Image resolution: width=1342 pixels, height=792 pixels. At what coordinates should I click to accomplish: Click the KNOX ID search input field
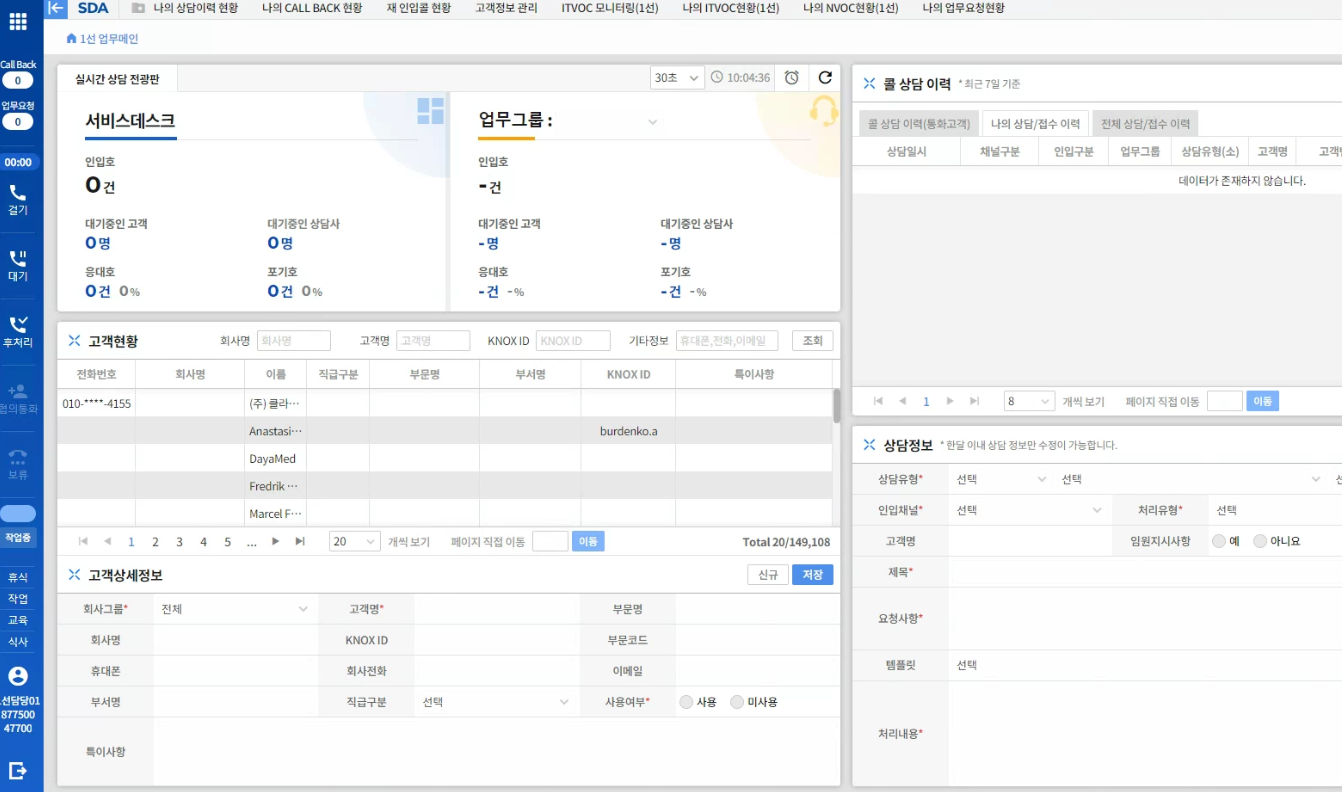573,341
